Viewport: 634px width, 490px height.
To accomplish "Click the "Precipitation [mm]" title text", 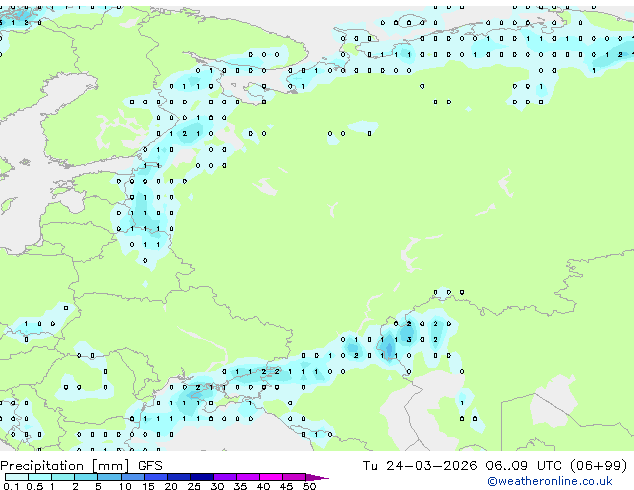I will tap(65, 466).
